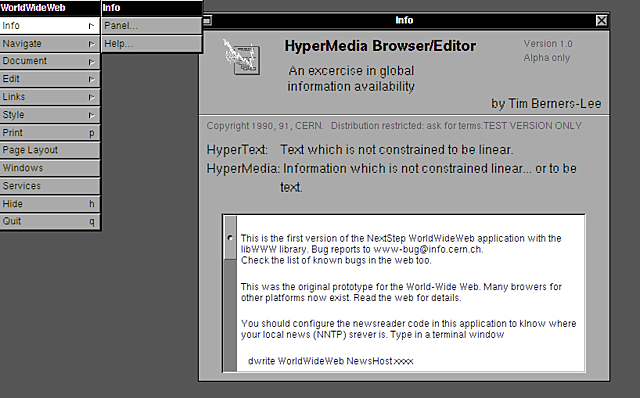The image size is (640, 398).
Task: Open the Document submenu
Action: pyautogui.click(x=50, y=61)
